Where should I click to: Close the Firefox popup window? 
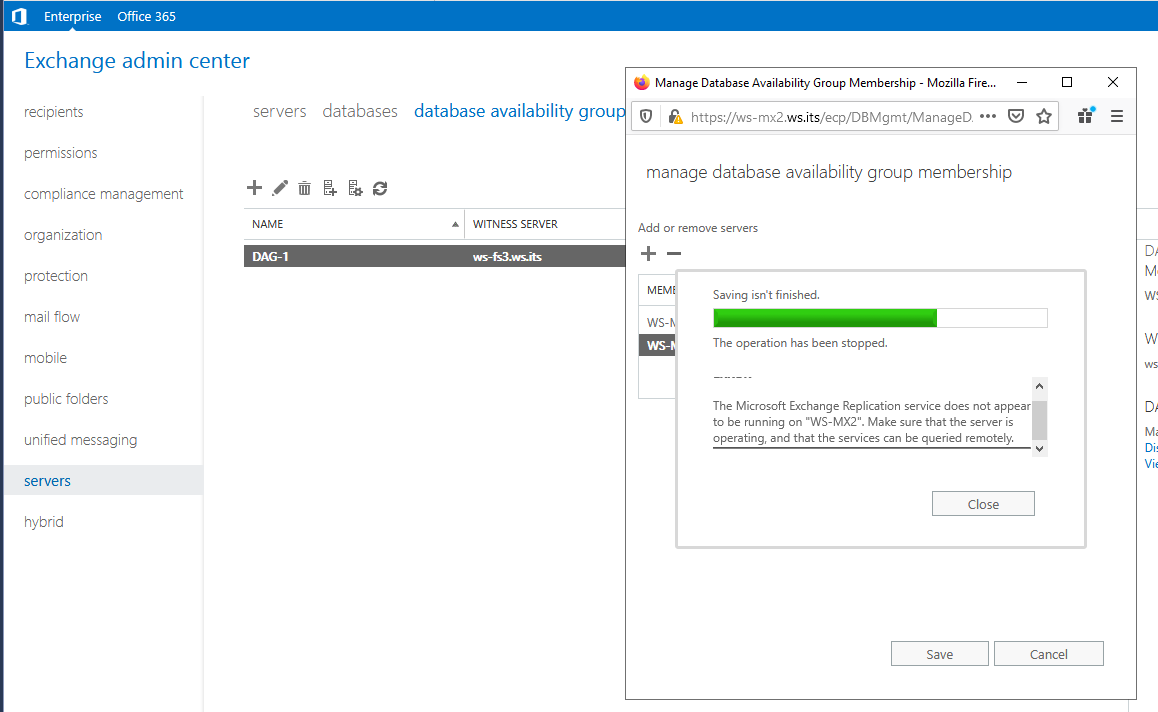[x=1113, y=82]
